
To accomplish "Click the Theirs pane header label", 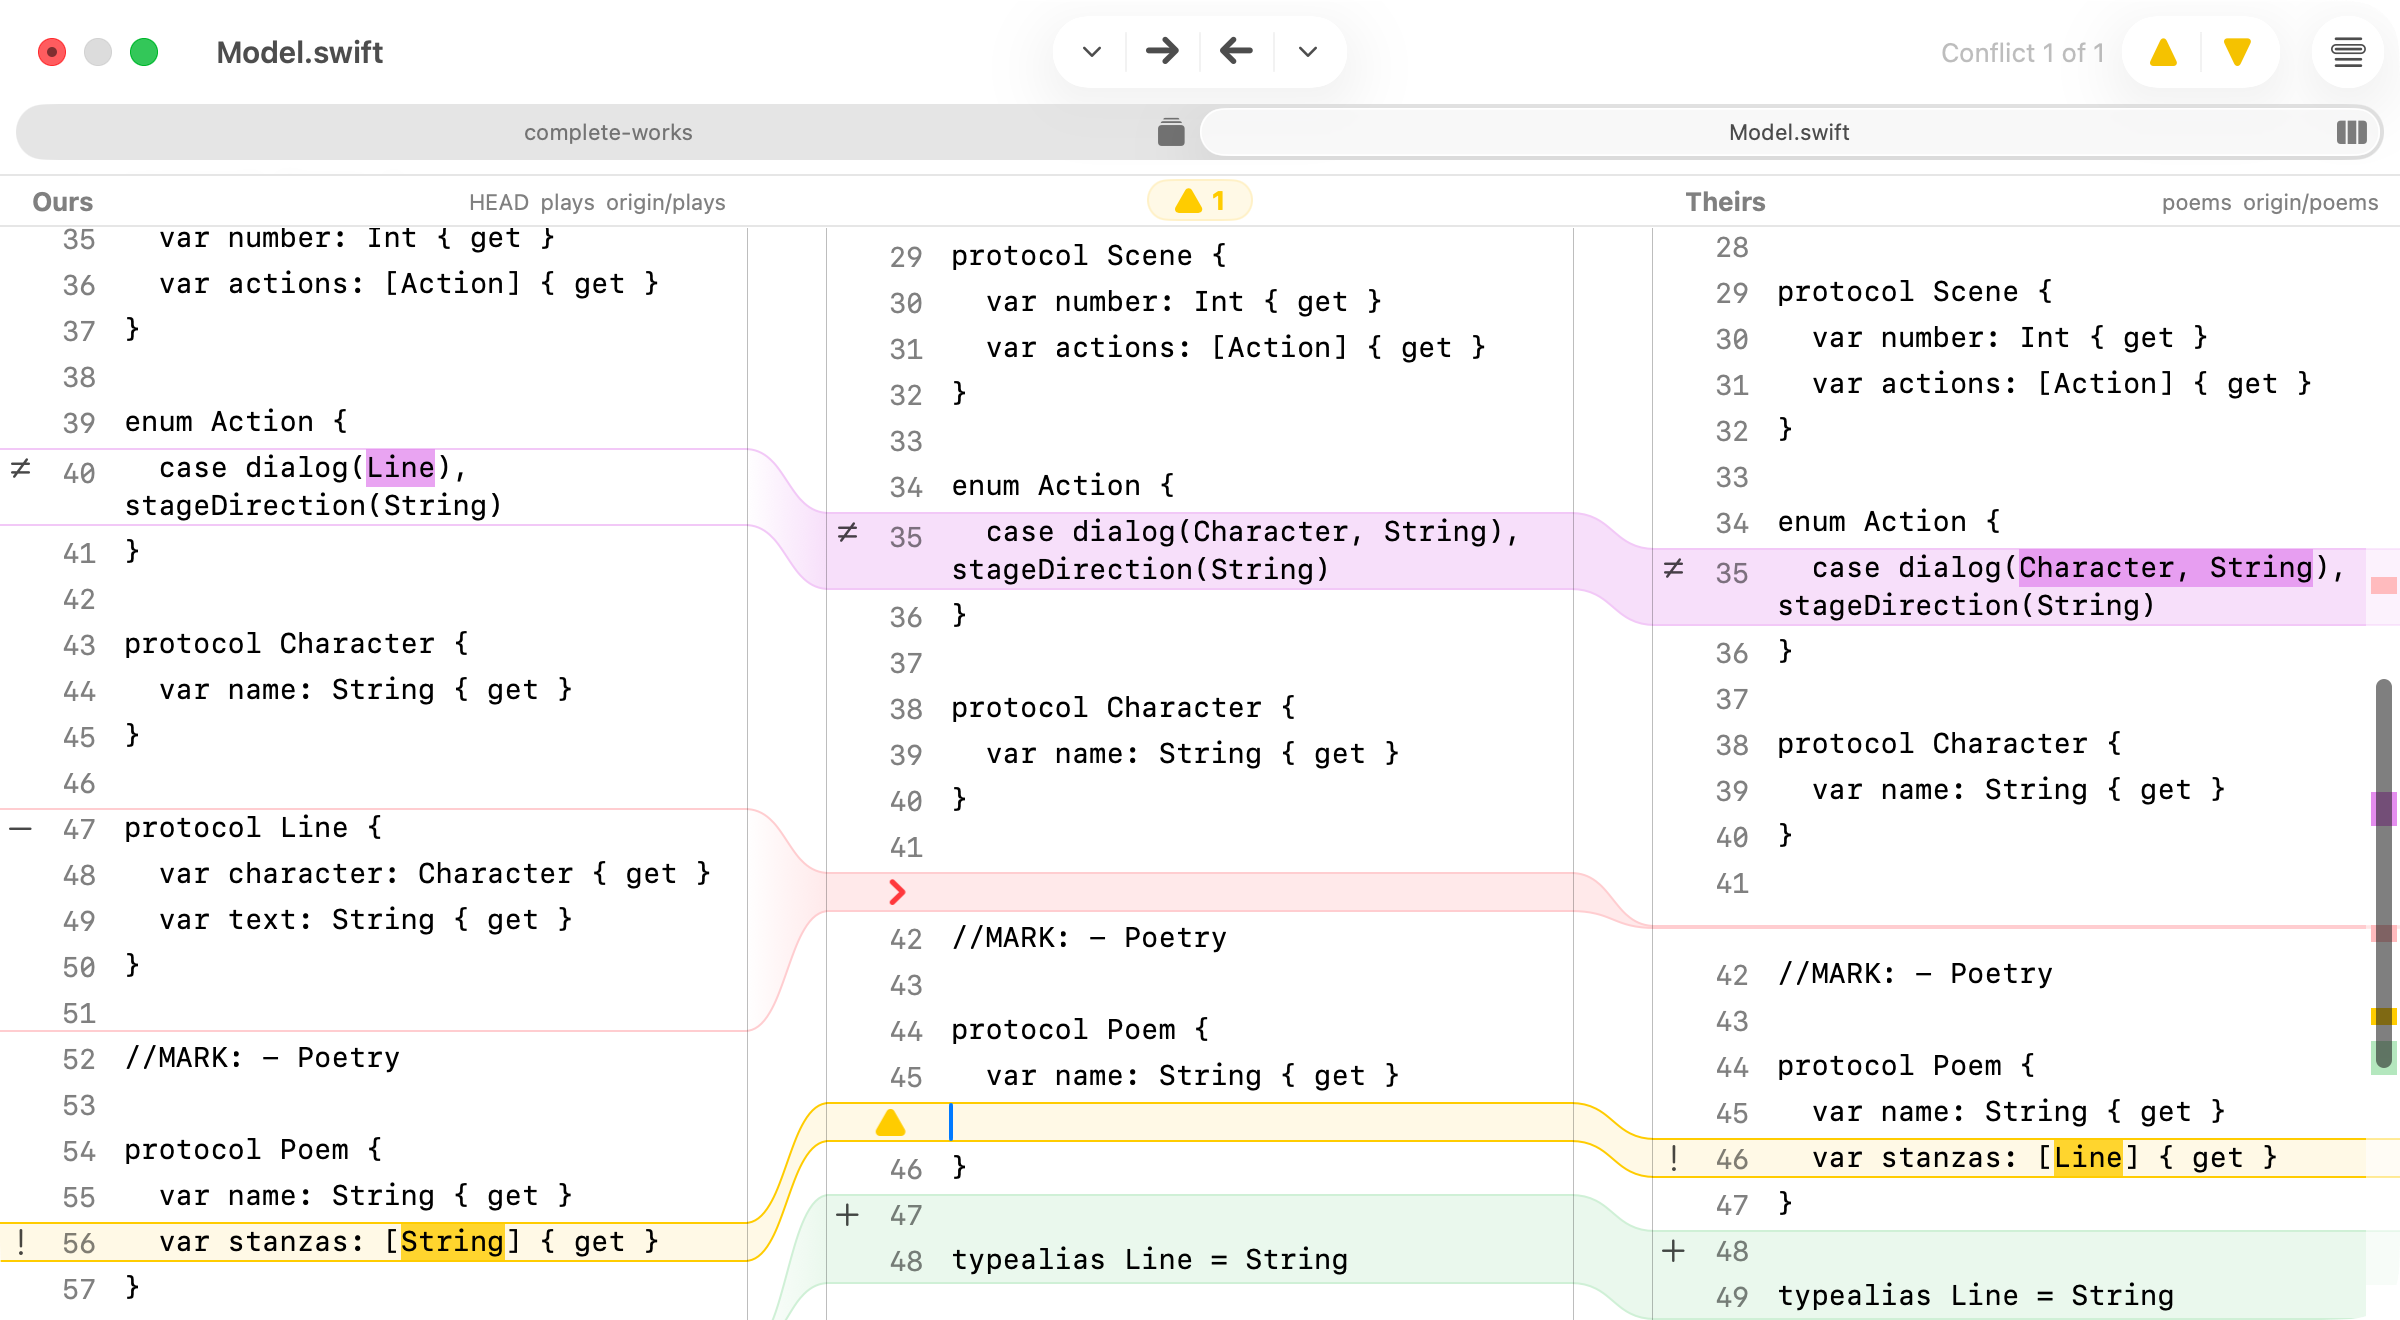I will tap(1725, 202).
